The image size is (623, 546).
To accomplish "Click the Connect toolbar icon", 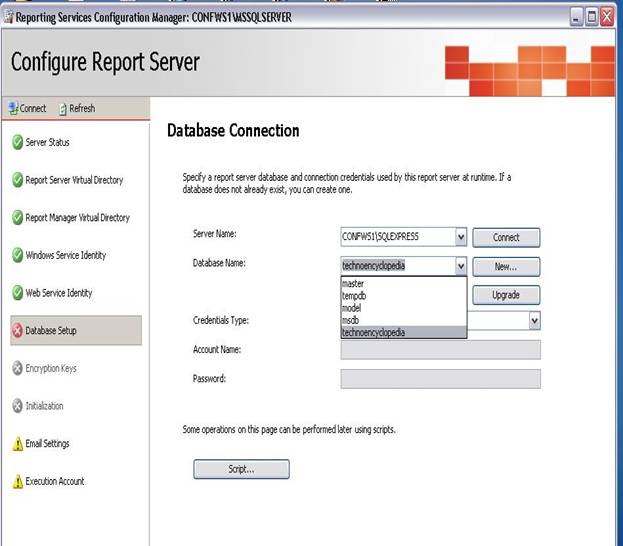I will coord(12,108).
